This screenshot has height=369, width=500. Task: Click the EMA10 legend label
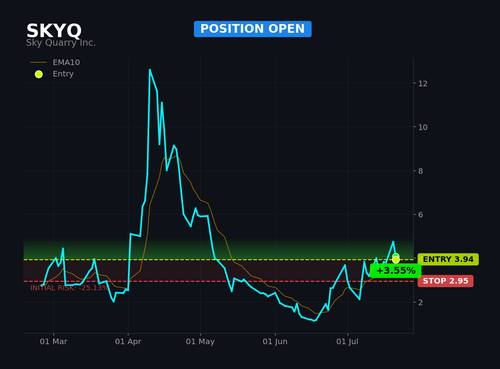[66, 62]
